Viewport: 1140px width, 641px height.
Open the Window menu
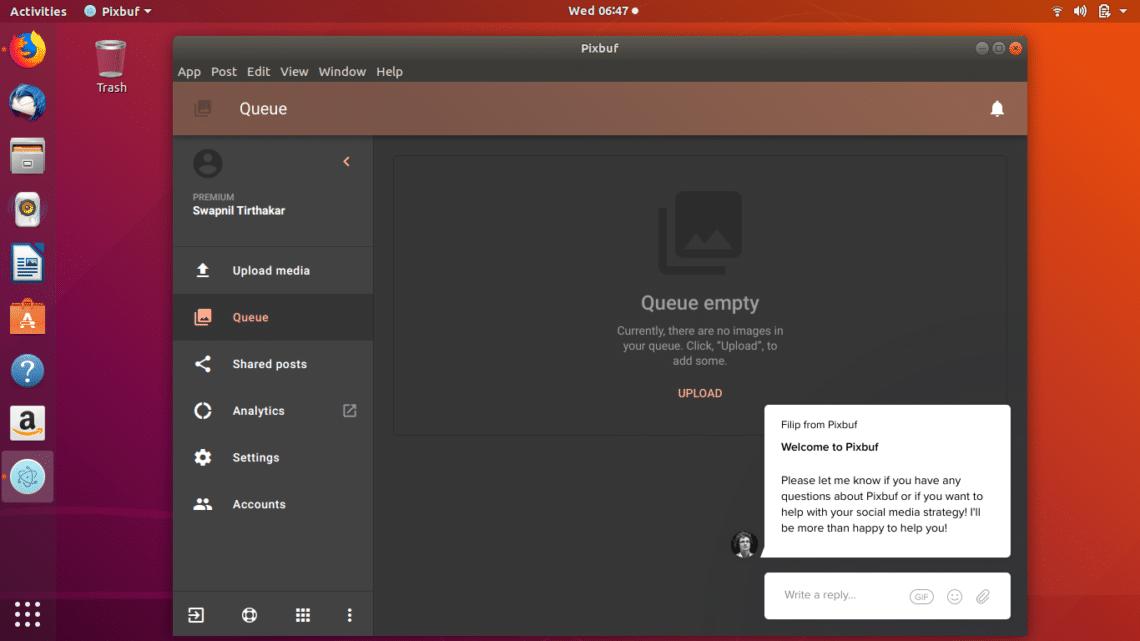342,71
